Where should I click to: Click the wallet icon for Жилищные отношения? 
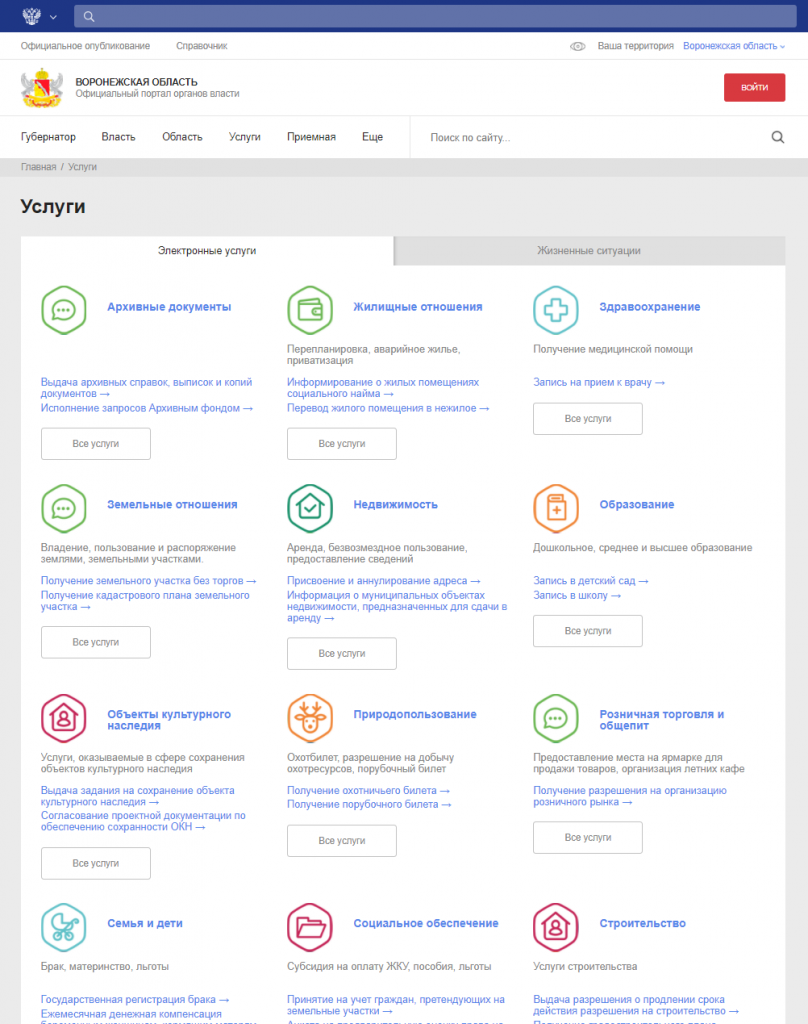click(310, 310)
